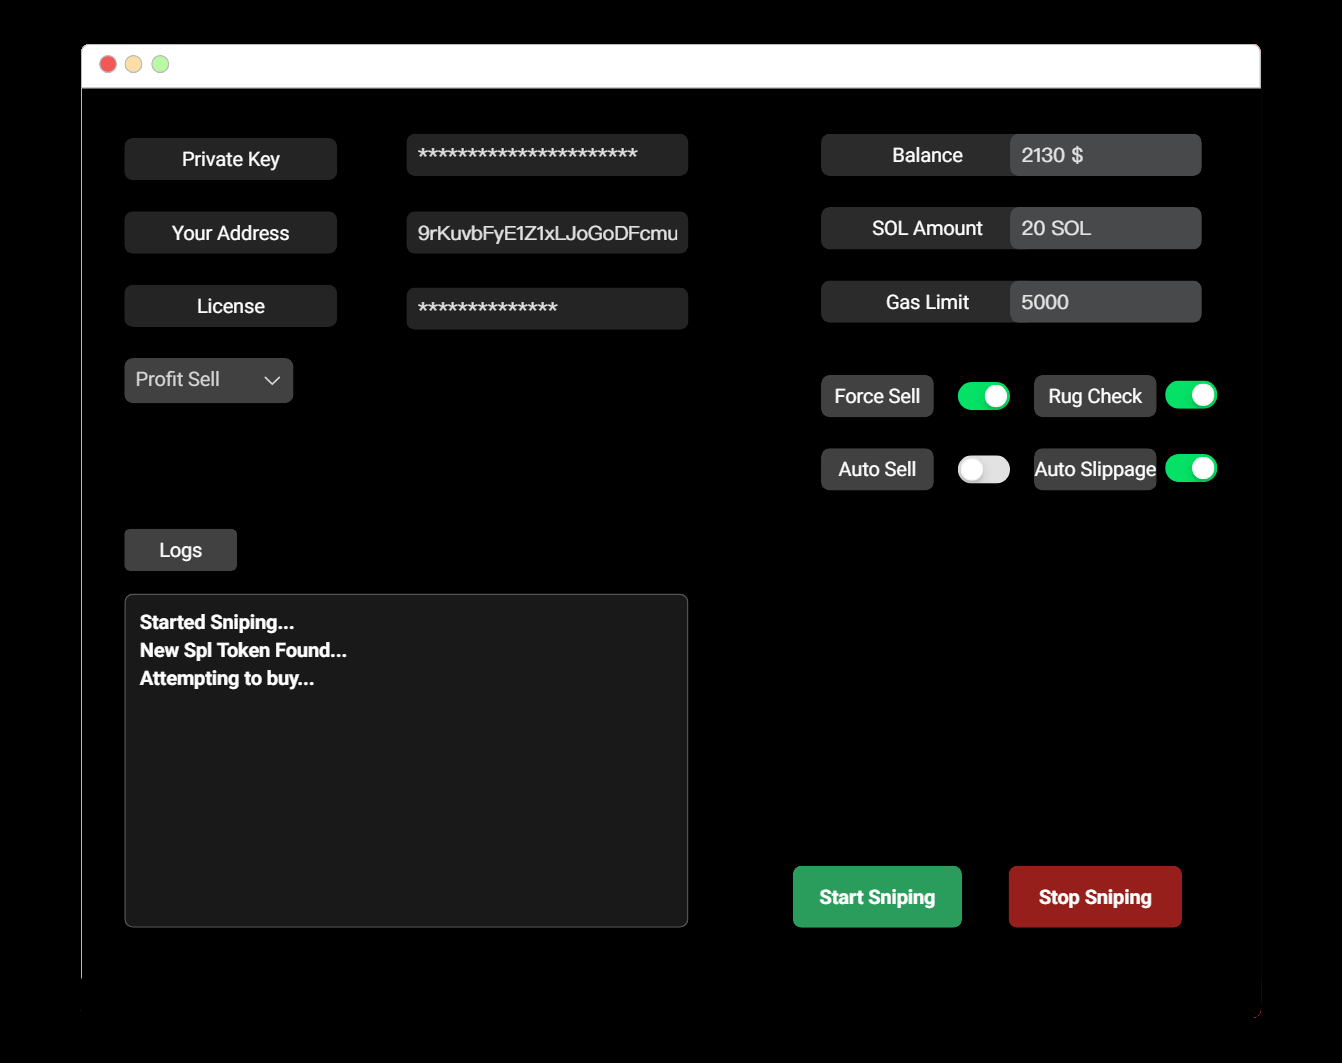Screen dimensions: 1342x1063
Task: Click the Gas Limit value 5000
Action: click(1105, 301)
